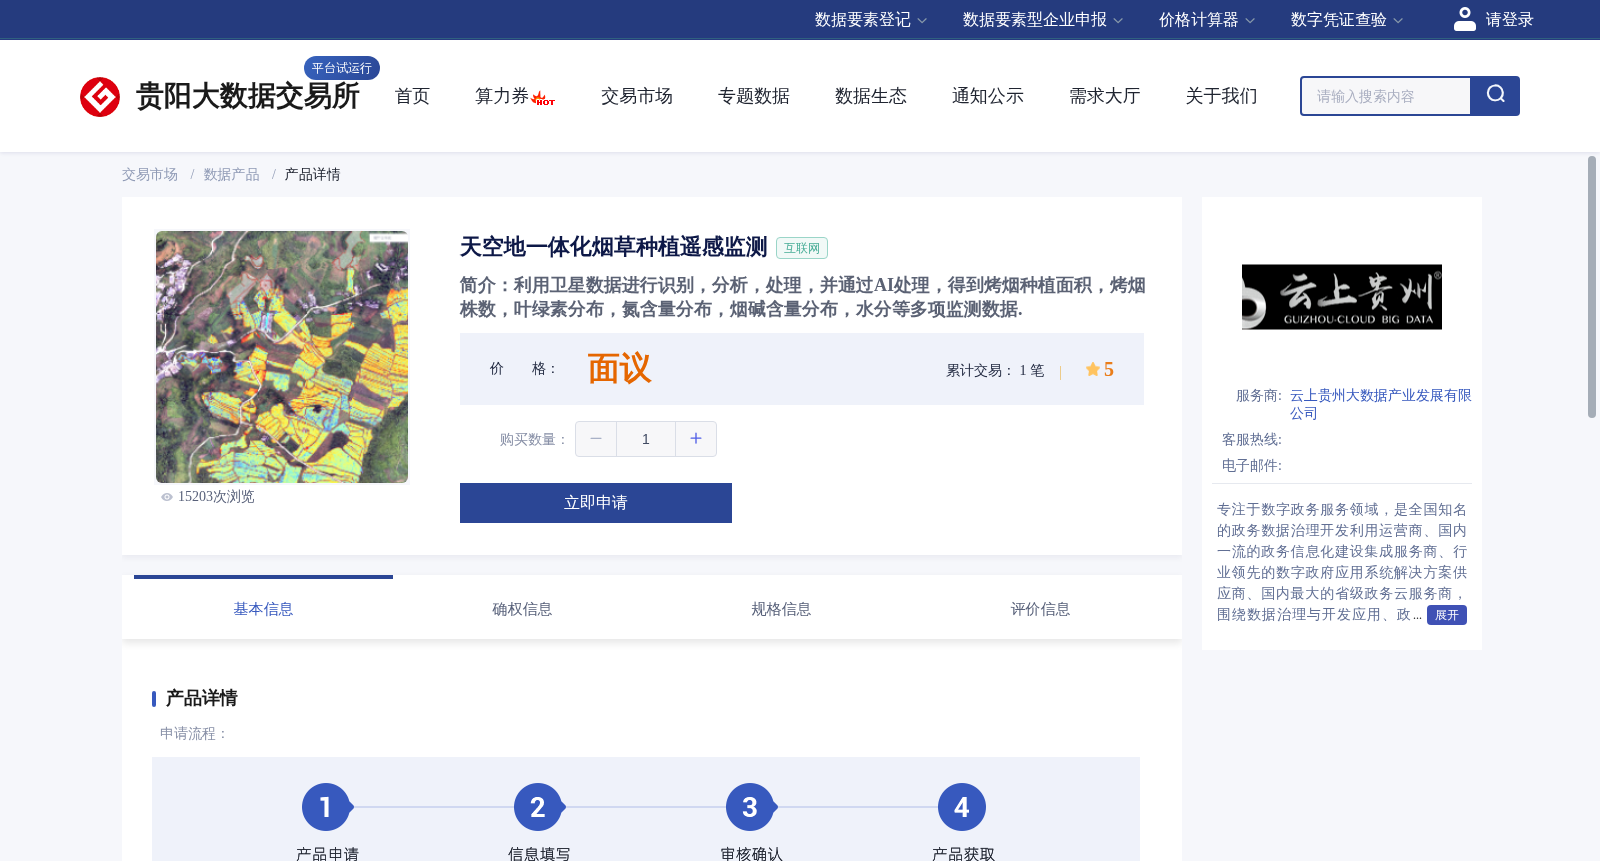Open provider link 云上贵州大数据产业发展有限公司
The width and height of the screenshot is (1600, 861).
coord(1380,404)
